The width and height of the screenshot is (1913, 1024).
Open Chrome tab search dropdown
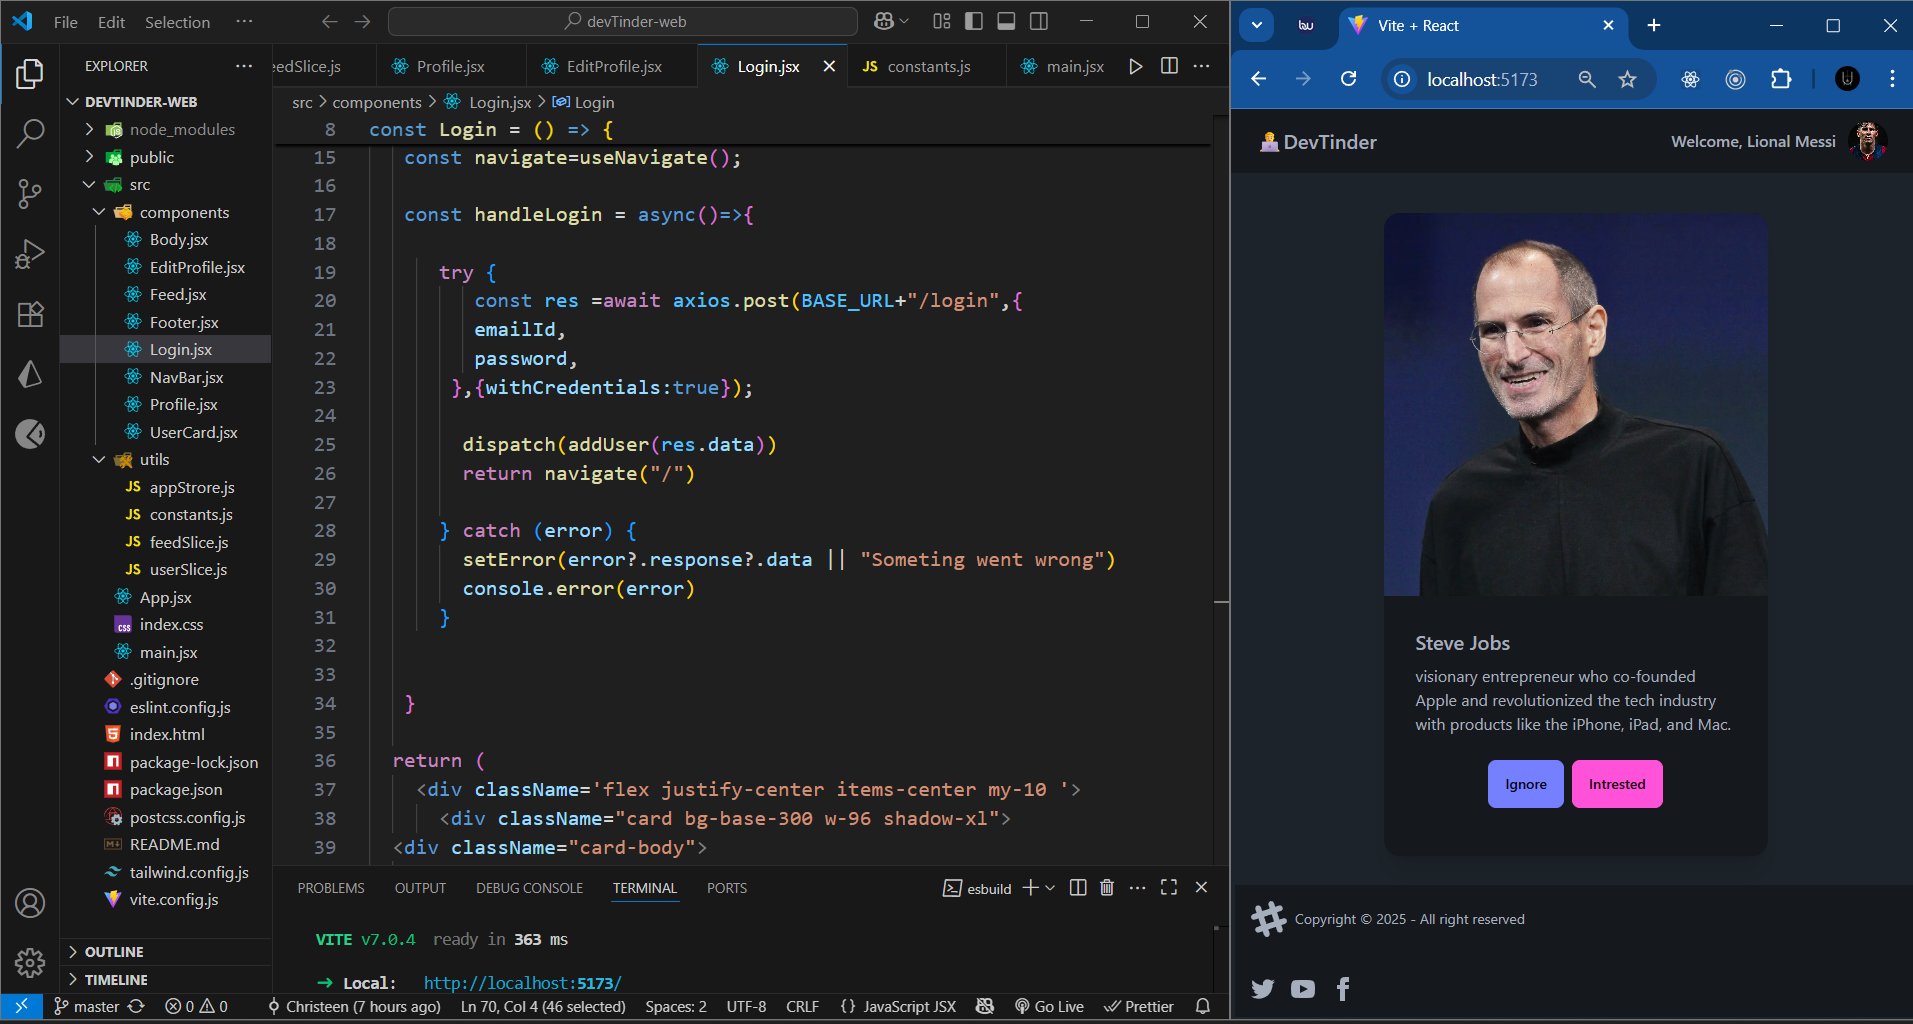click(x=1257, y=25)
